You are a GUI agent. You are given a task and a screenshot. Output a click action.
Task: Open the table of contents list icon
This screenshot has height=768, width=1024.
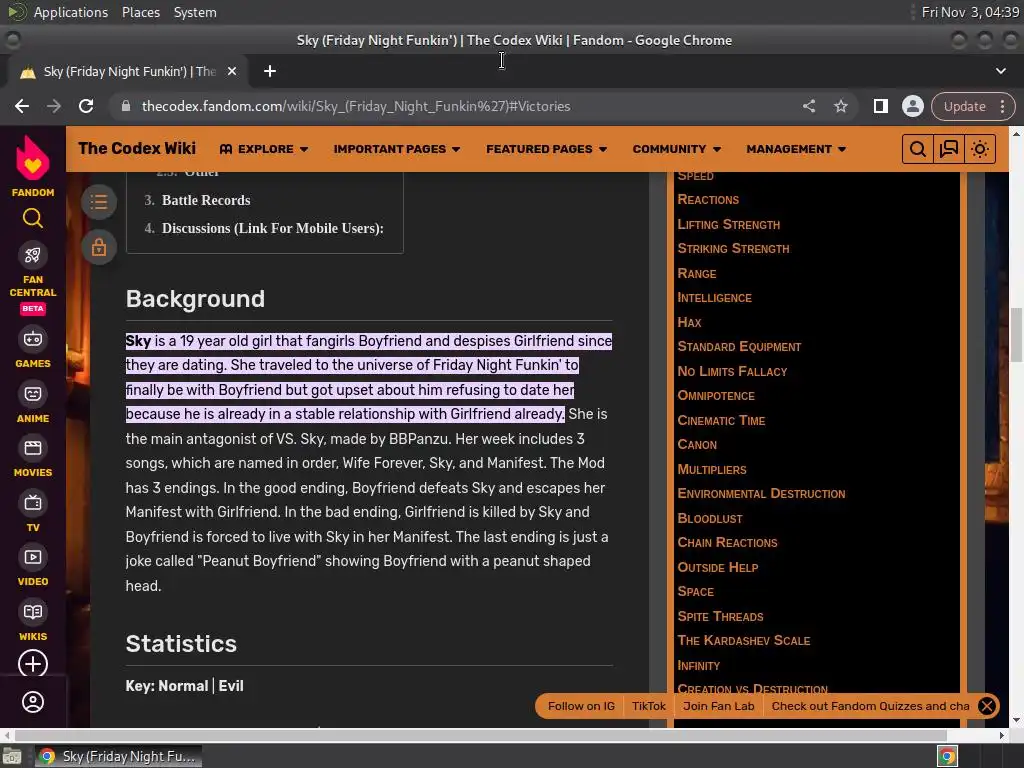pos(99,202)
